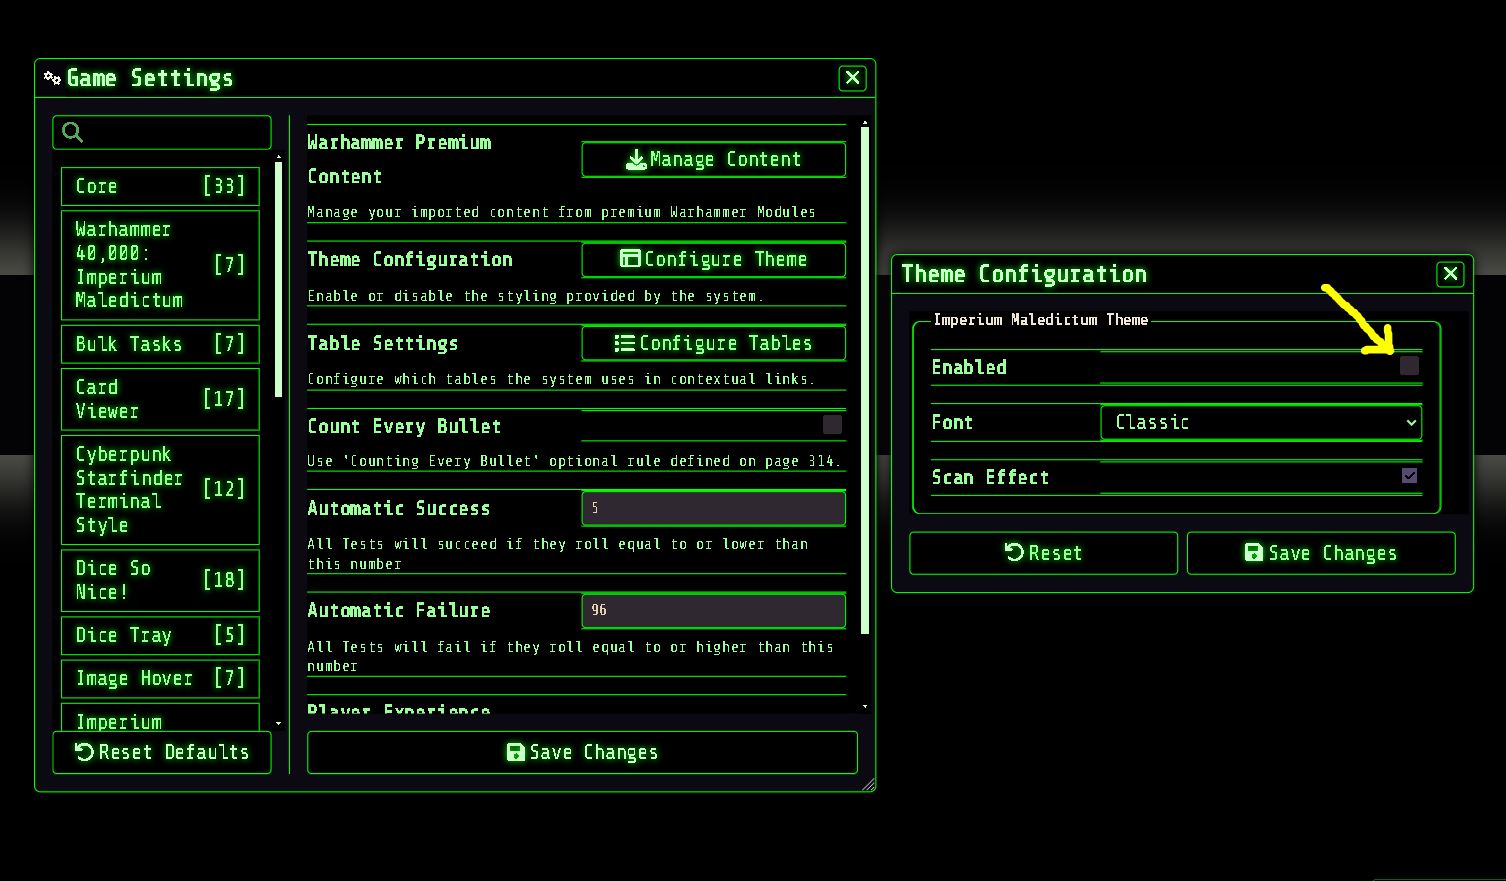Open Cyberpunk Starfinder Terminal Style category
This screenshot has height=881, width=1506.
[160, 489]
